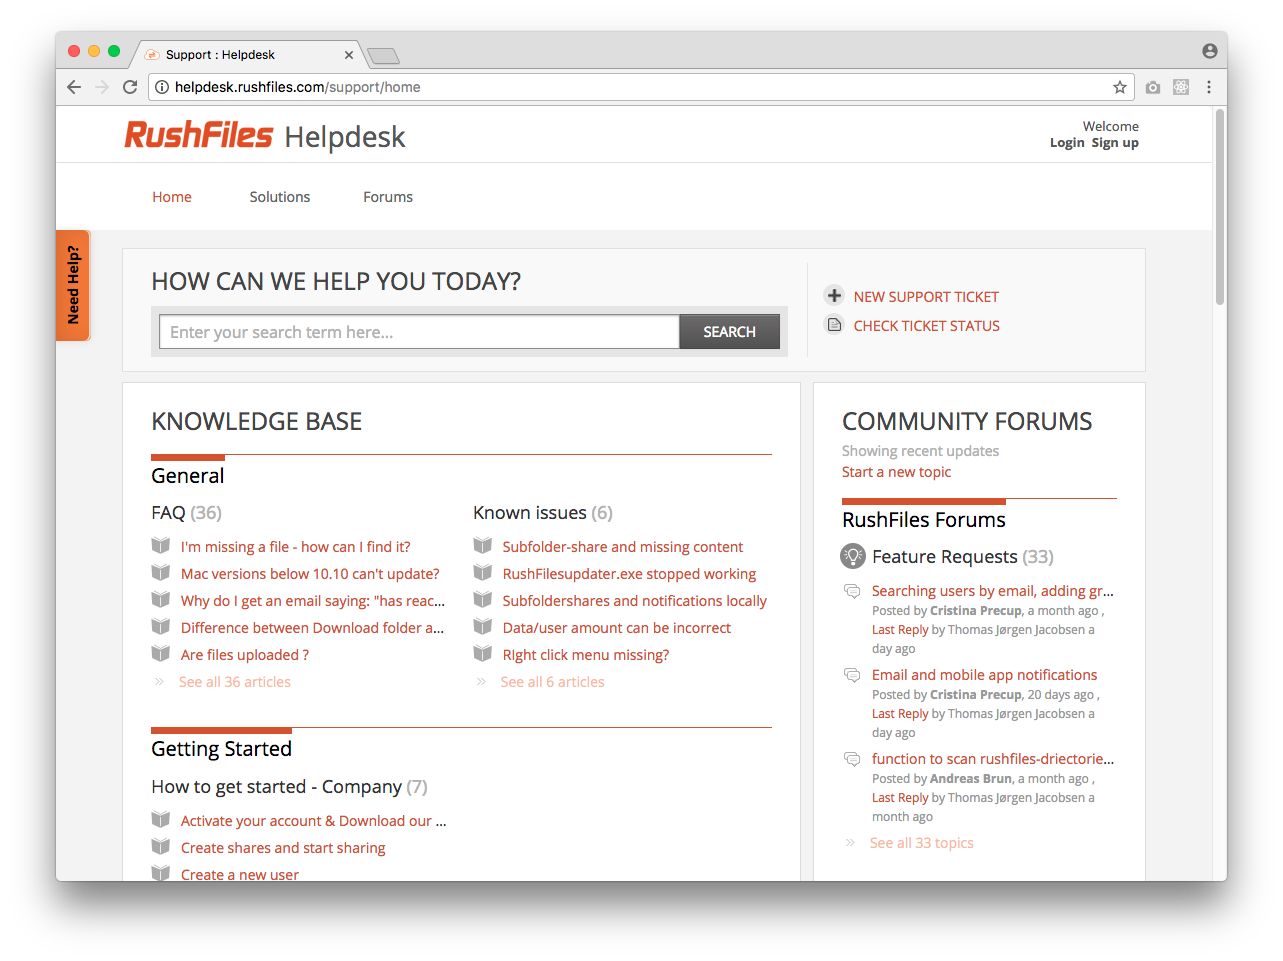Open the Known issues (6) category heading
This screenshot has height=961, width=1283.
[x=543, y=513]
